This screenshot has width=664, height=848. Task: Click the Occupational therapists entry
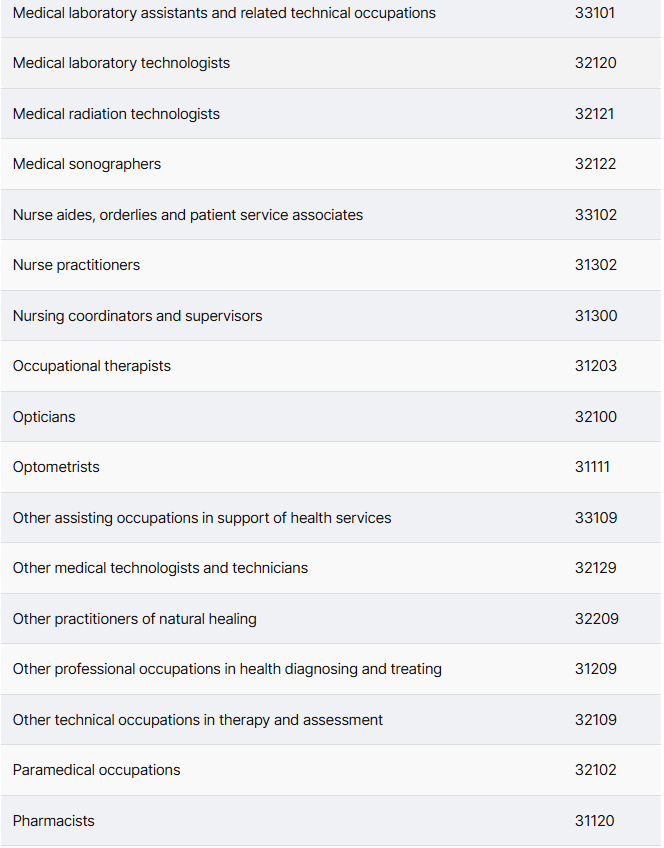click(92, 366)
